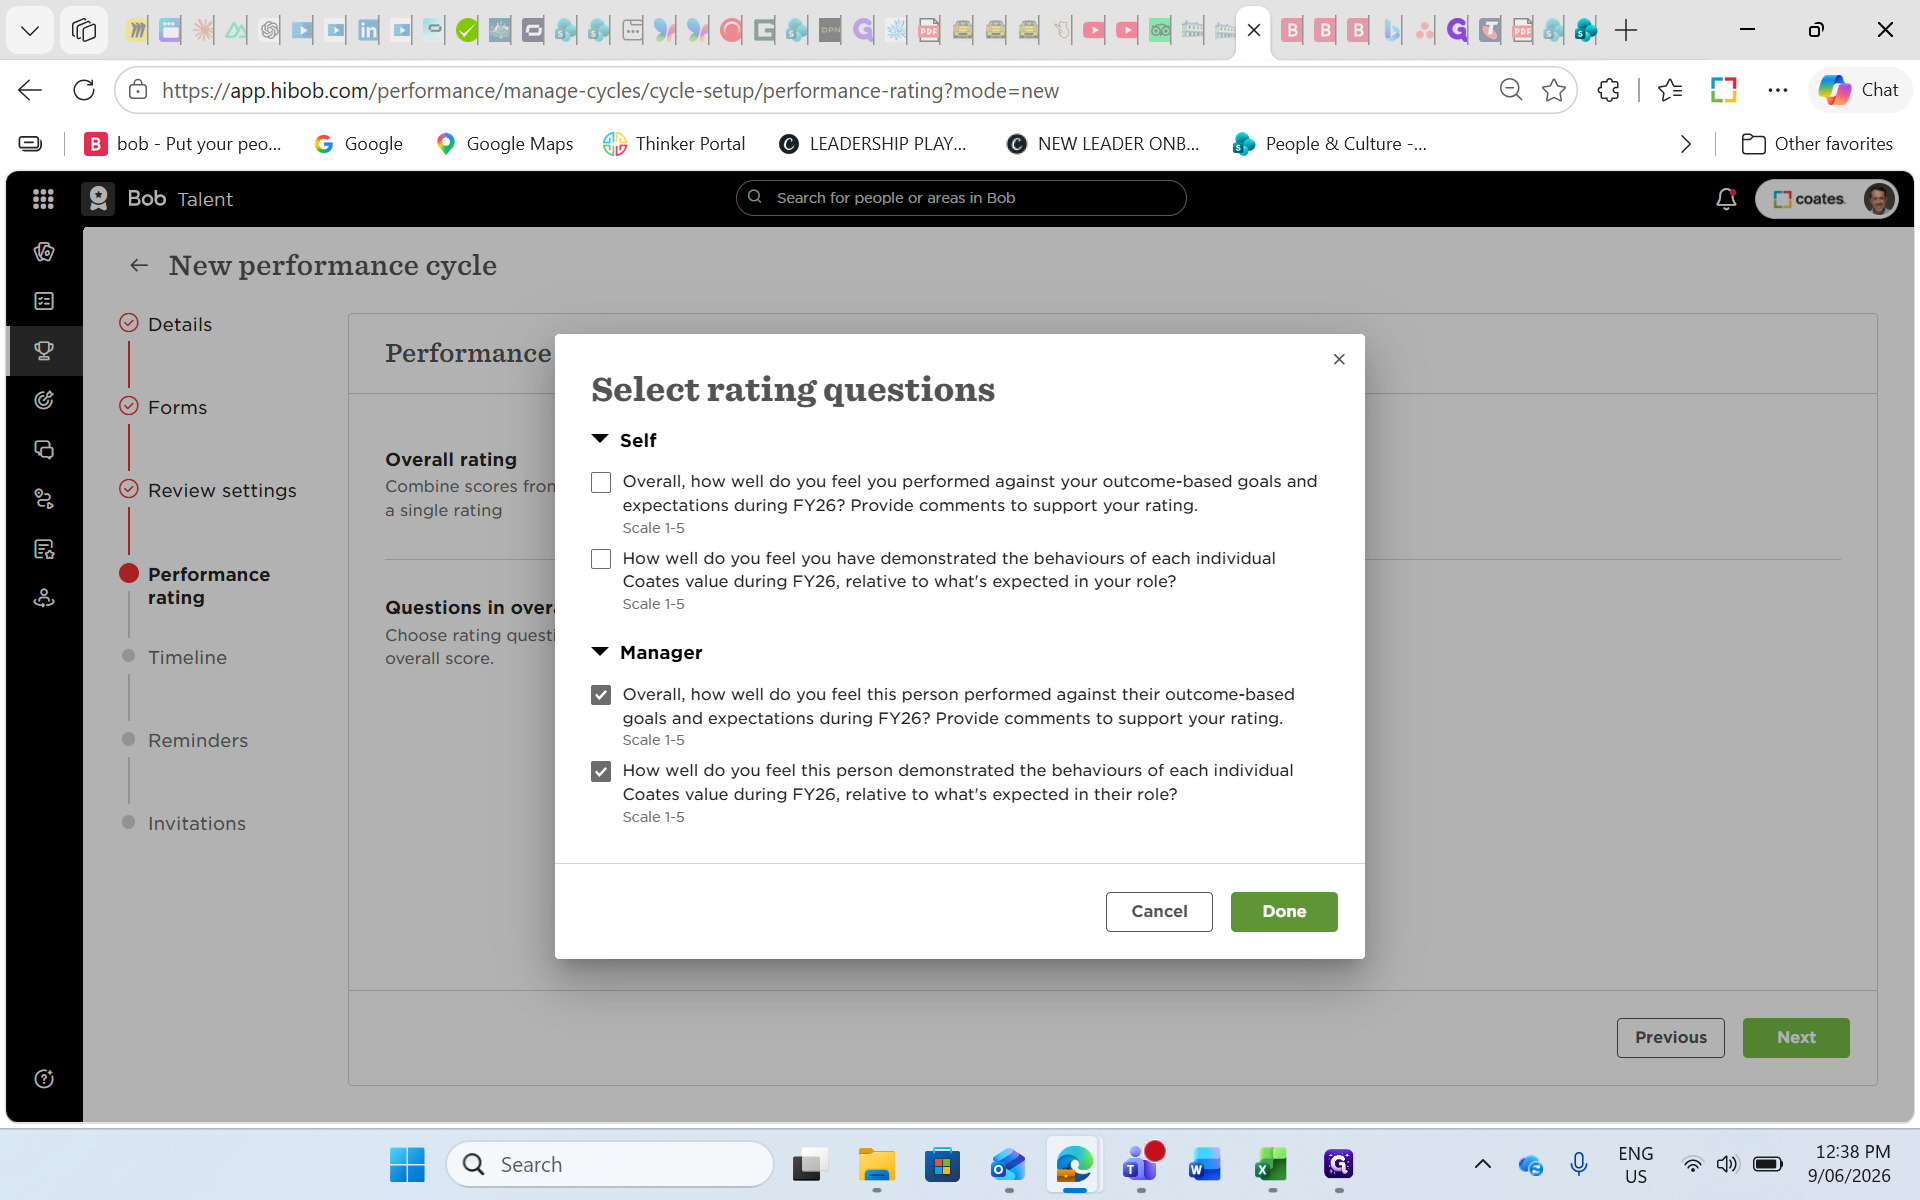Screen dimensions: 1920x1200
Task: Open the Timeline step
Action: tap(187, 657)
